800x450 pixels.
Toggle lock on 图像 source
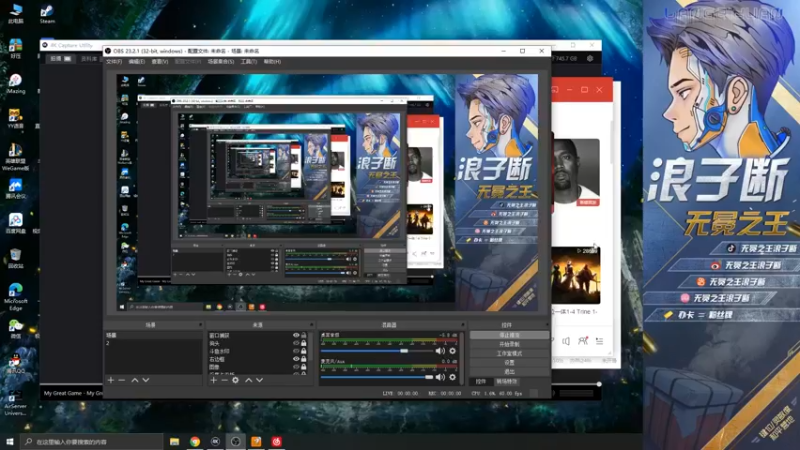304,367
